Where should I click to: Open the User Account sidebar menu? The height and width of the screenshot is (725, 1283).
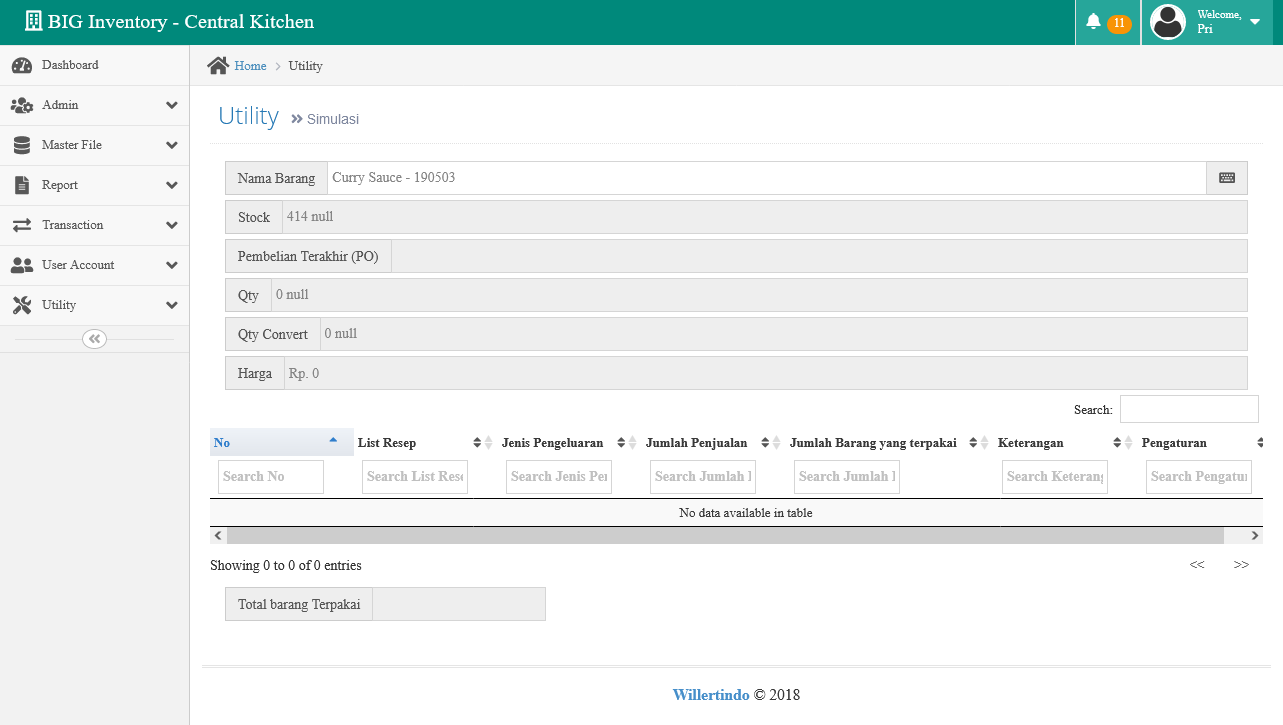point(94,266)
